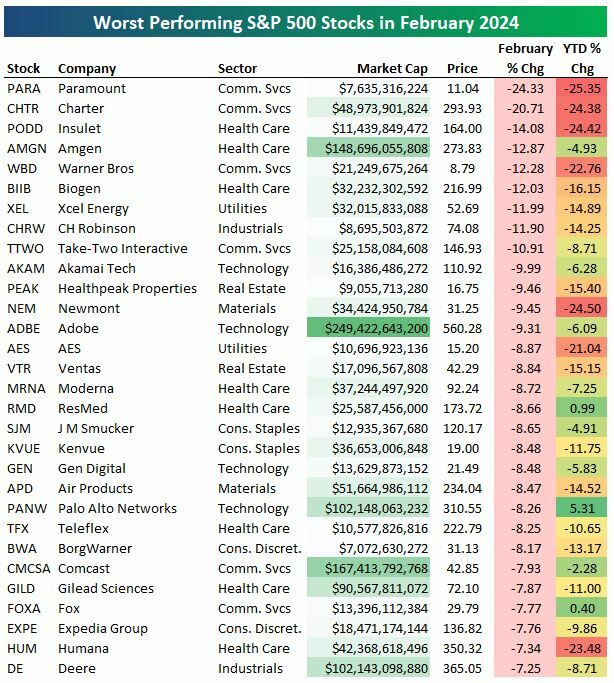Select Newmont's YTD value -24.50
The width and height of the screenshot is (614, 683).
pyautogui.click(x=580, y=308)
